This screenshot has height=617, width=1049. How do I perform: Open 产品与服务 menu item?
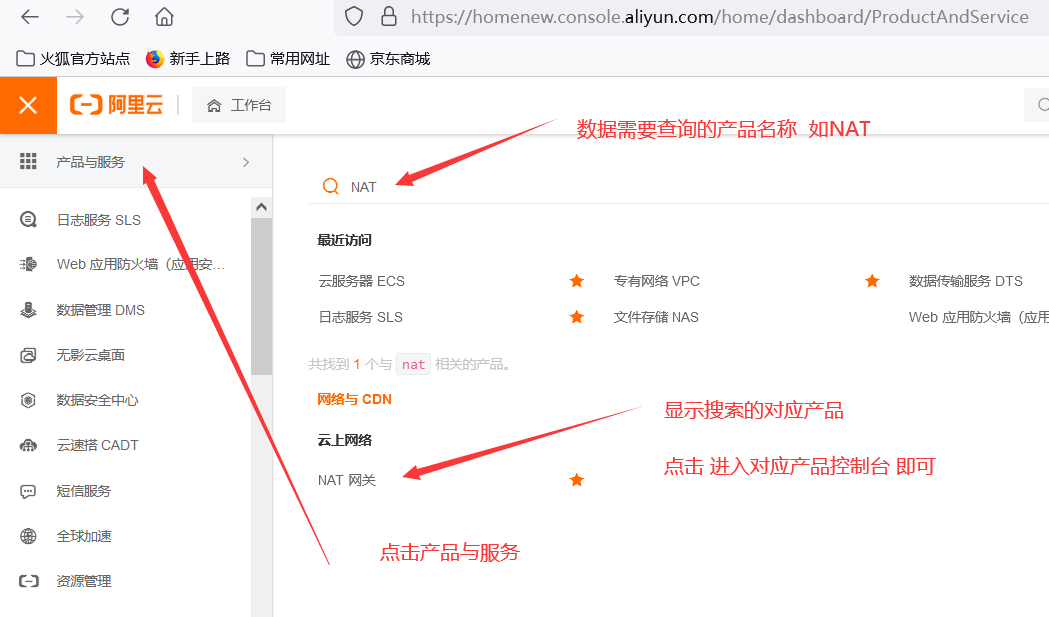(90, 162)
